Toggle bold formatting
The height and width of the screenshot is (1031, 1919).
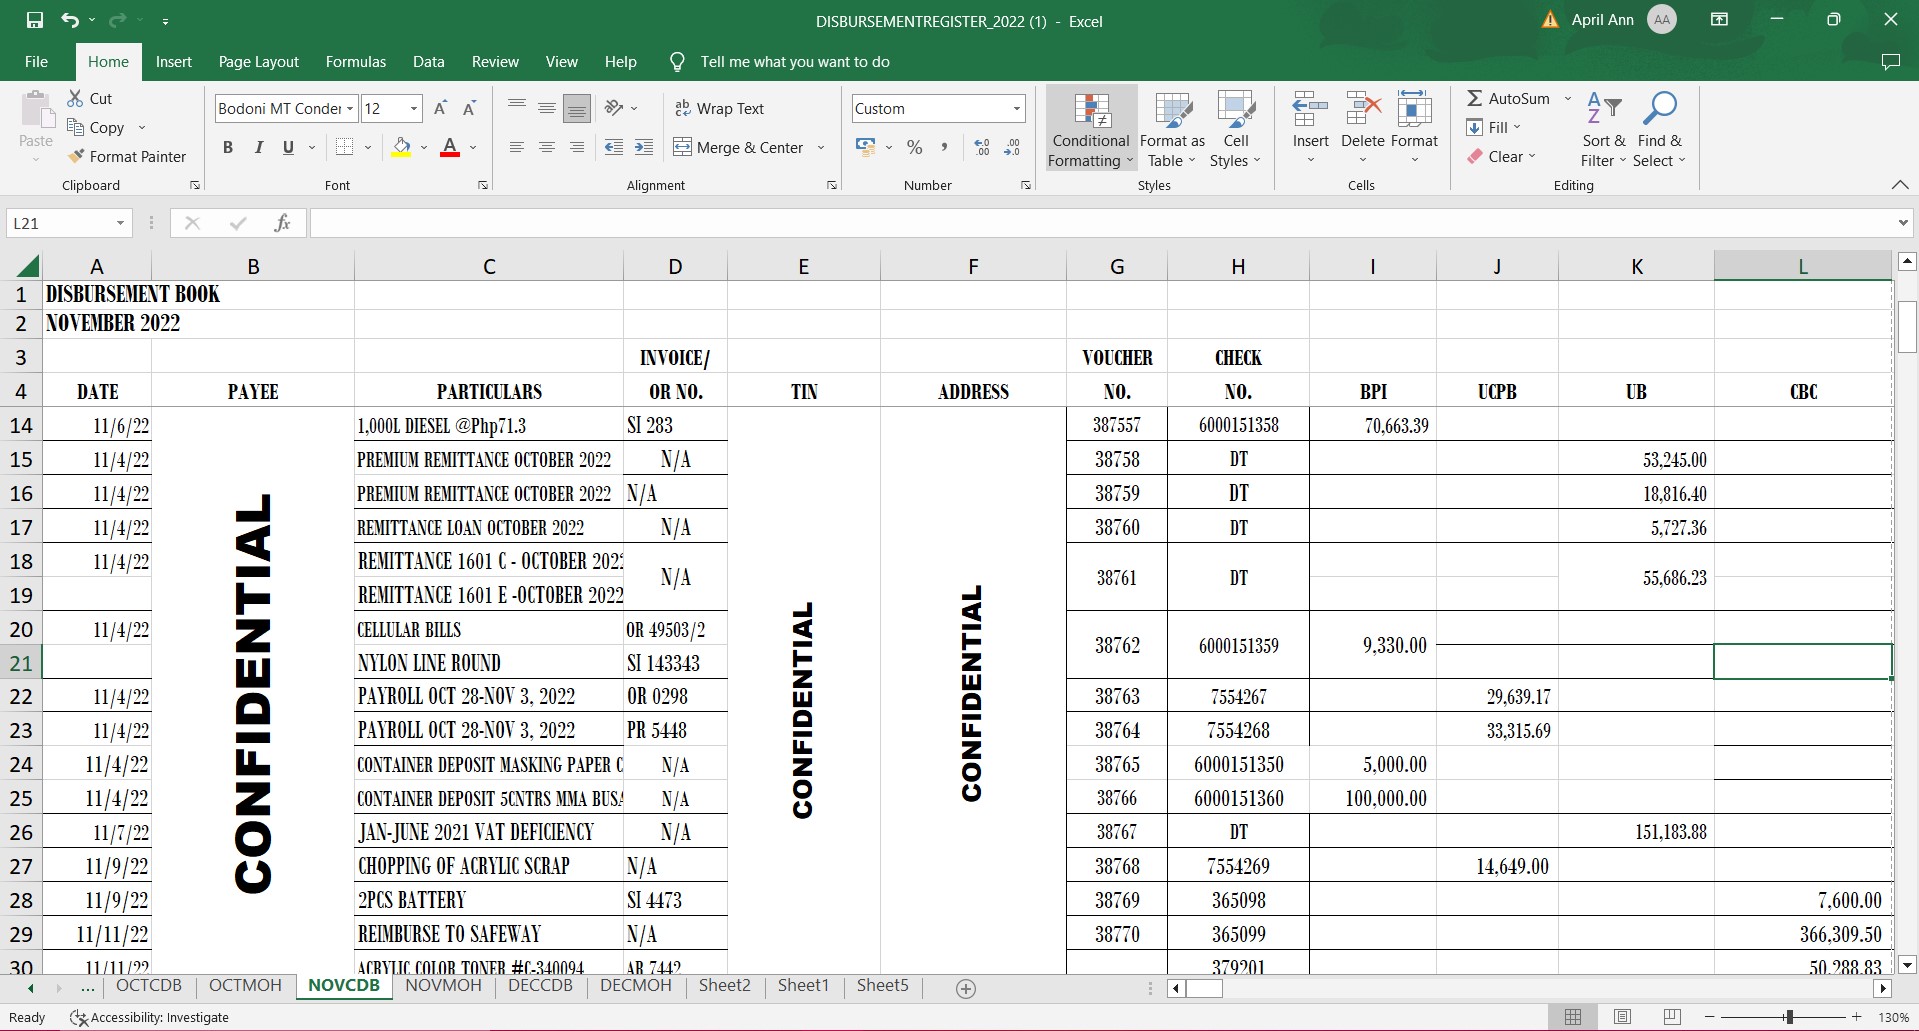228,147
